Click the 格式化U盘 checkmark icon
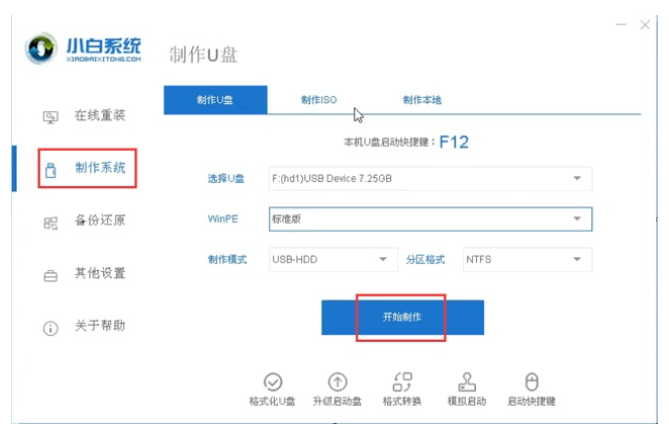 (273, 382)
